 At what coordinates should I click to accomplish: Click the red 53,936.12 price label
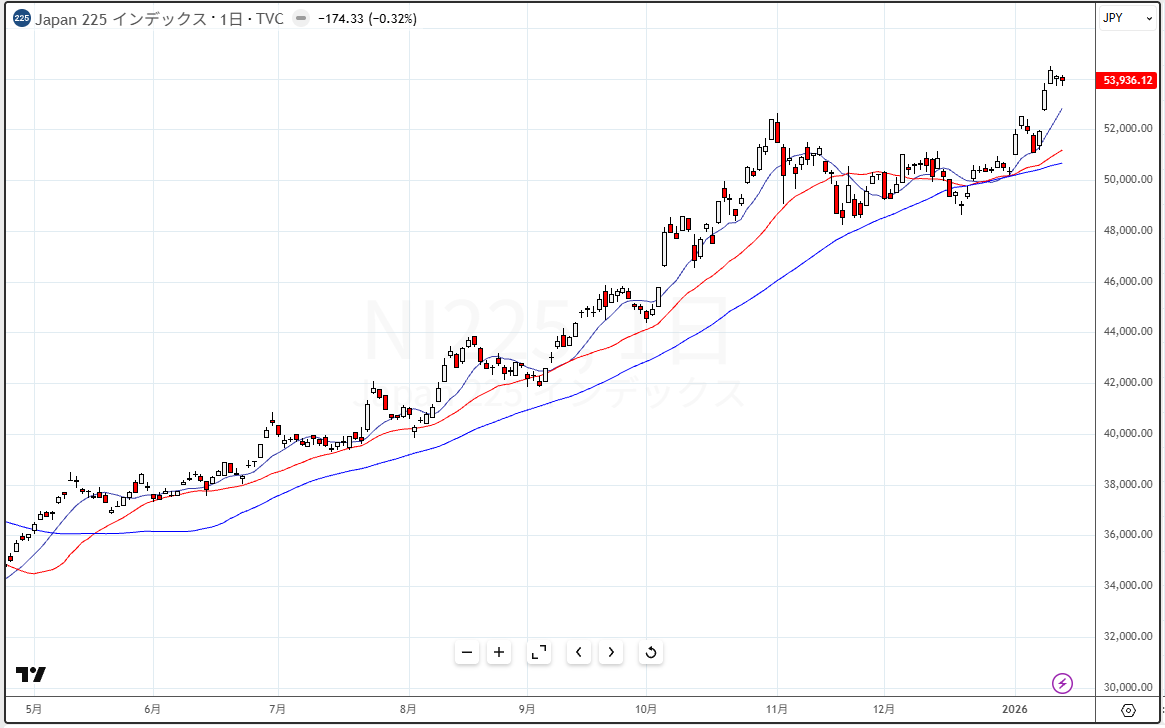[1128, 80]
